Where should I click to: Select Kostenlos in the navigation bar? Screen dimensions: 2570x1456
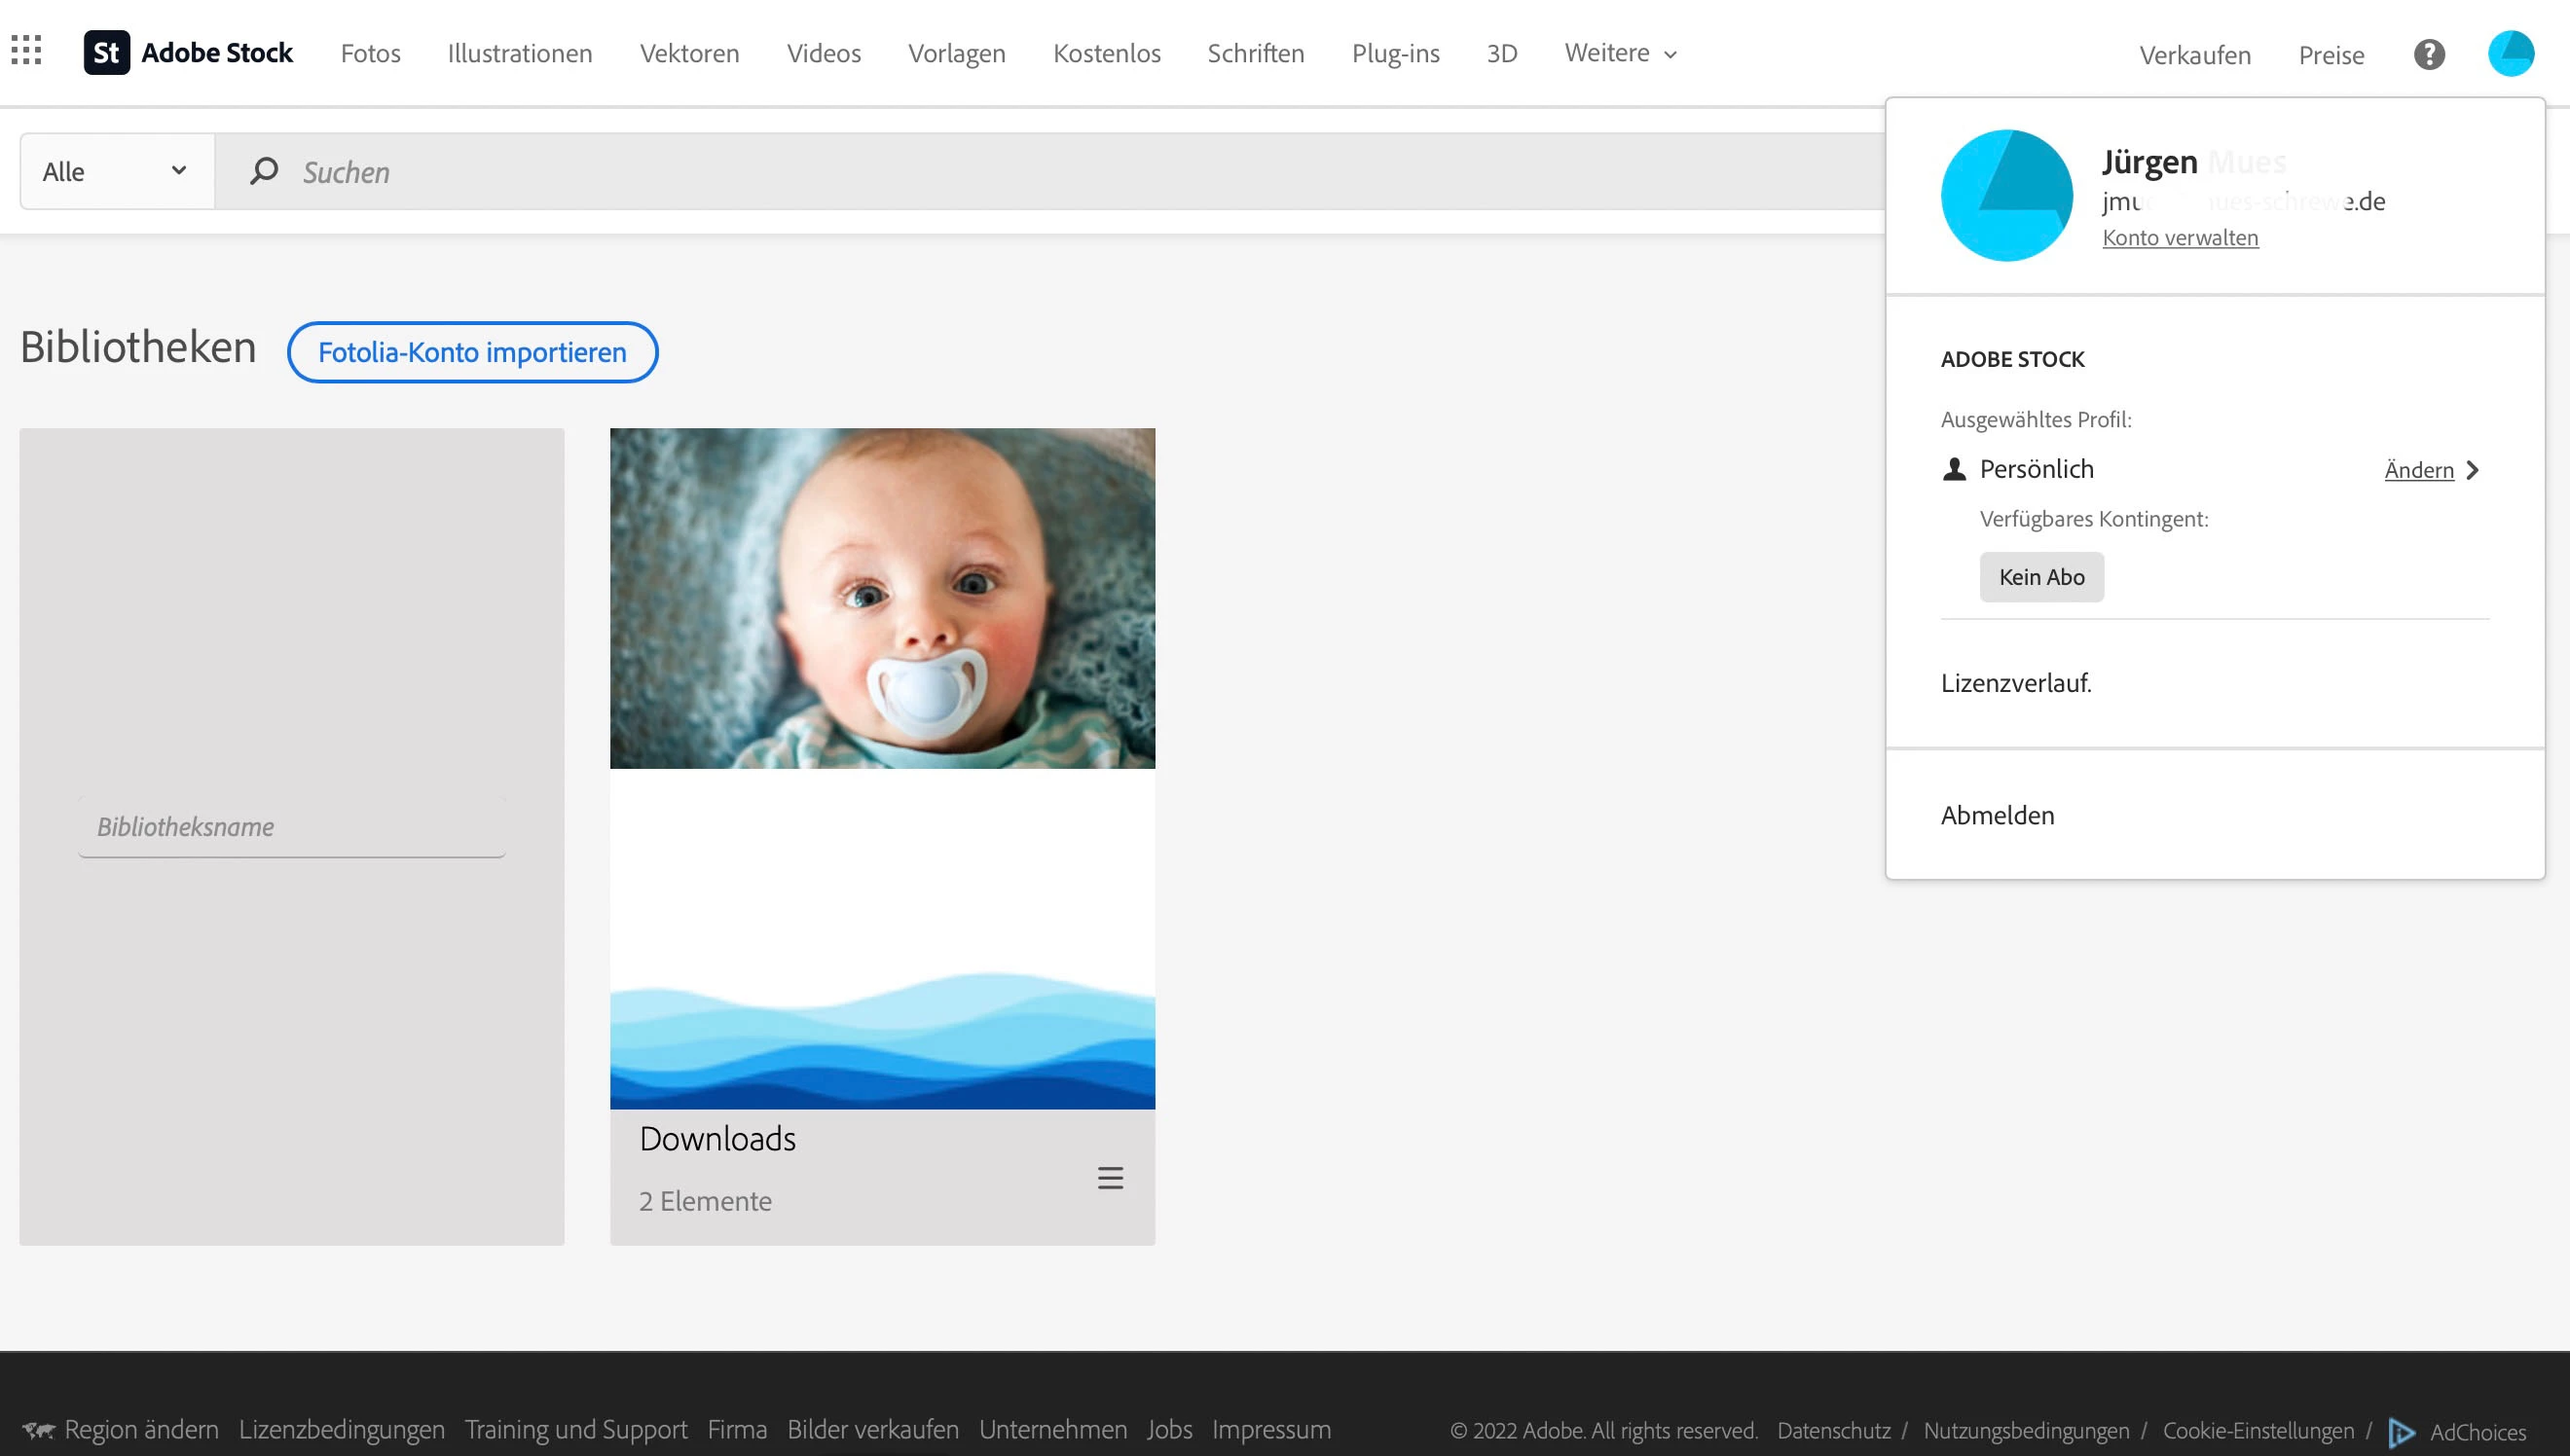pos(1106,53)
